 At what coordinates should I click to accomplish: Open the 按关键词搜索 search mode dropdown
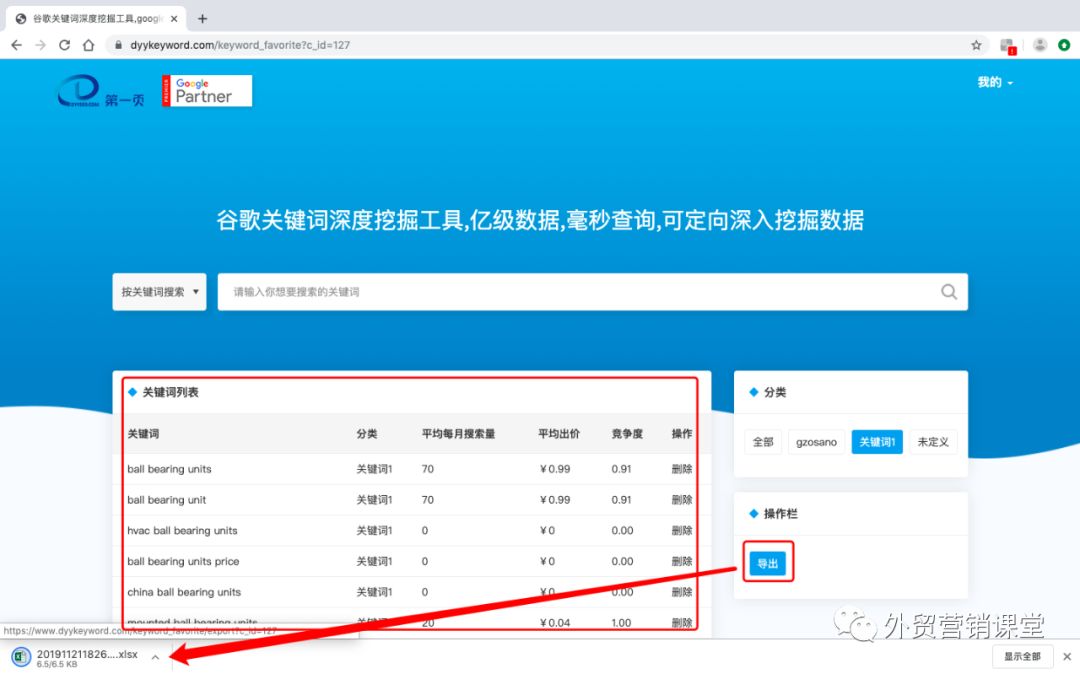click(158, 291)
